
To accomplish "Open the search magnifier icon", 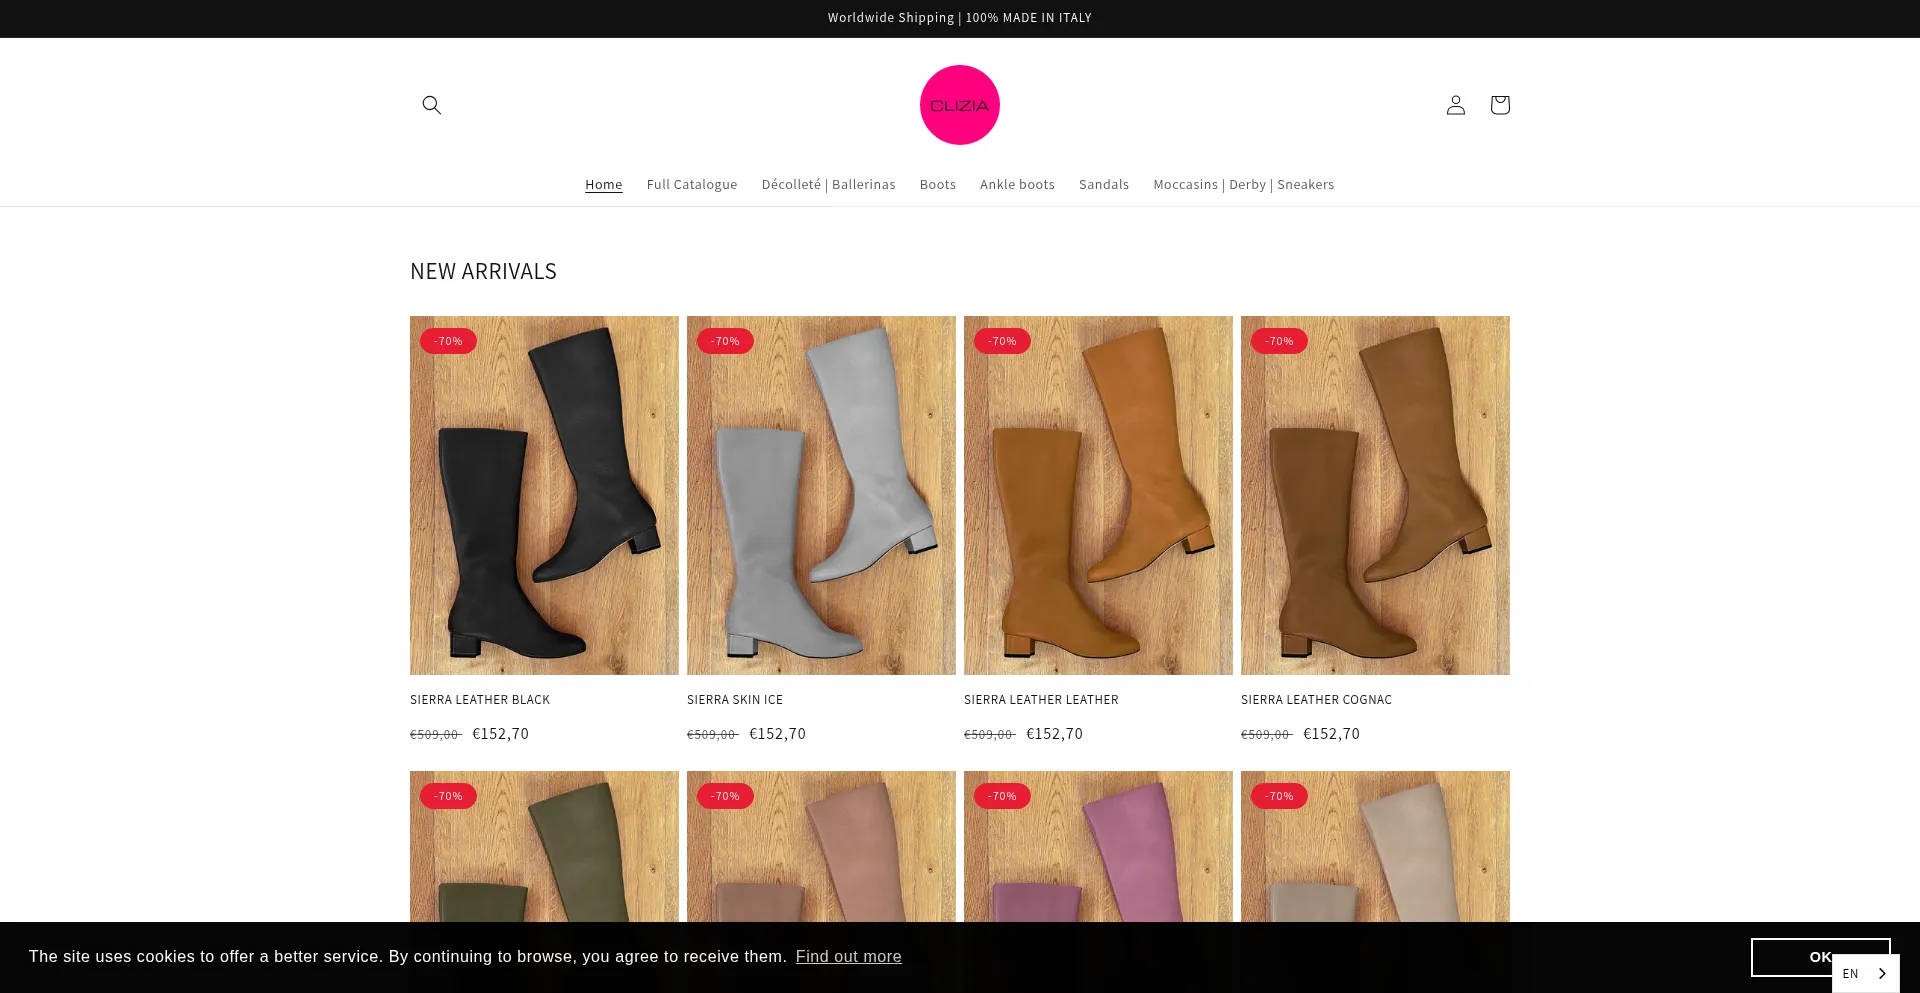I will pos(431,105).
